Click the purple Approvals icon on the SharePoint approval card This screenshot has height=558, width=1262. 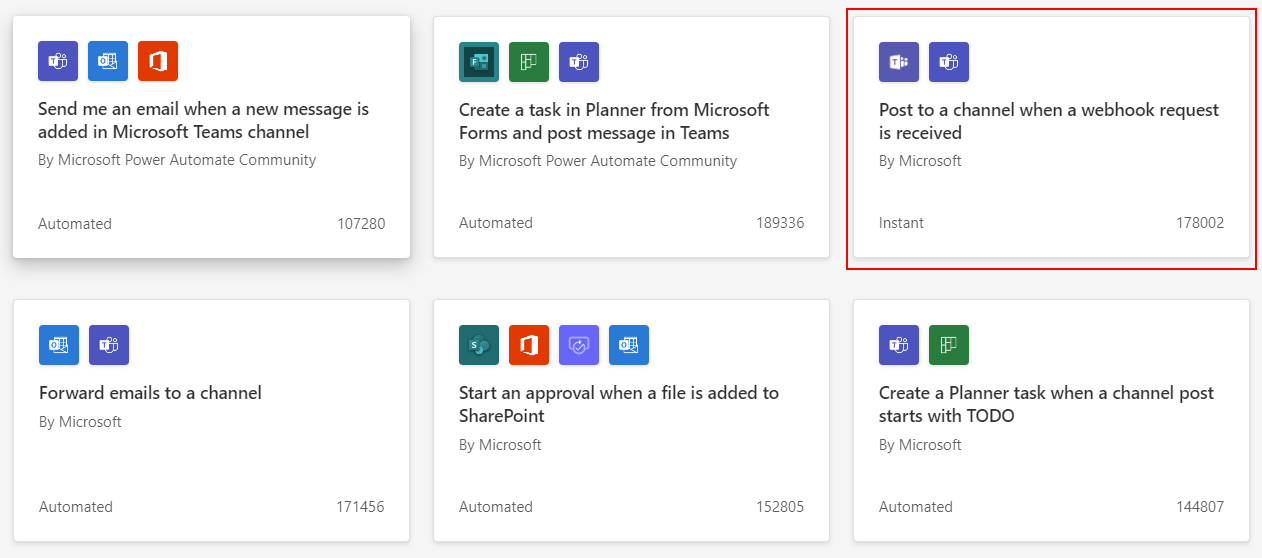coord(579,345)
